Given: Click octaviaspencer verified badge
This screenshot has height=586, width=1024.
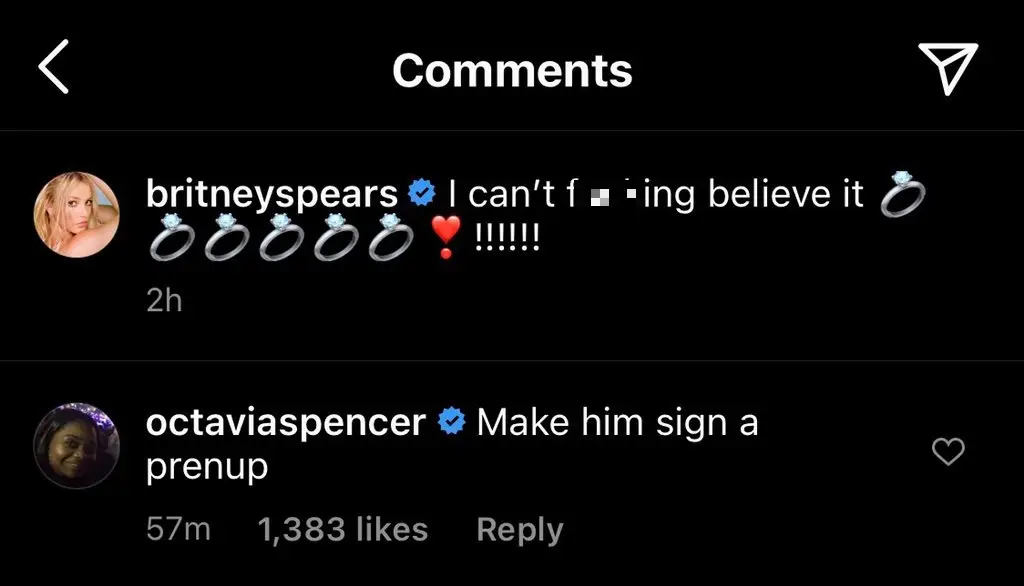Looking at the screenshot, I should 452,421.
